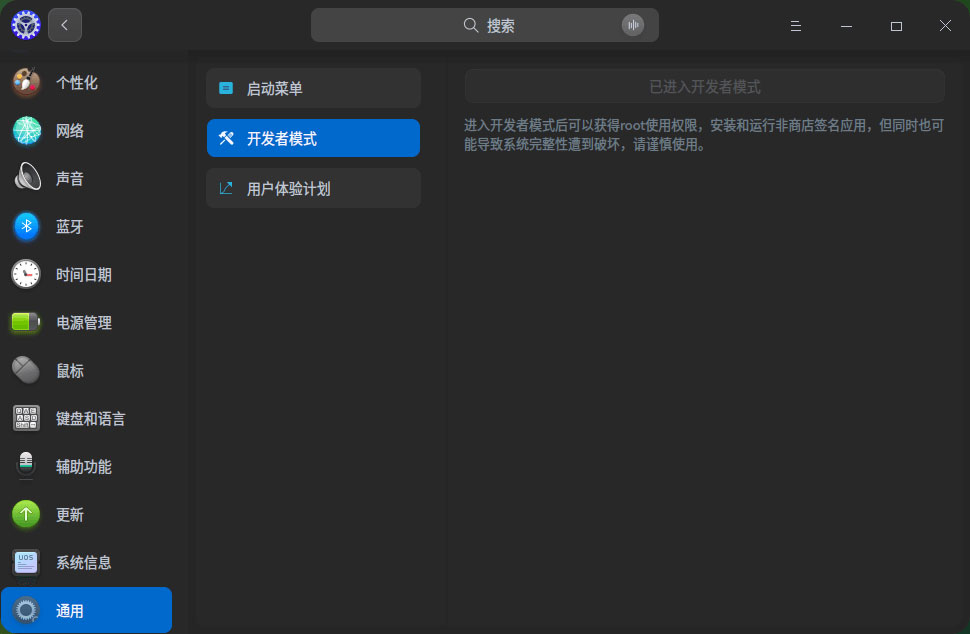Open 蓝牙 (Bluetooth) settings via its icon
This screenshot has height=634, width=970.
coord(25,226)
